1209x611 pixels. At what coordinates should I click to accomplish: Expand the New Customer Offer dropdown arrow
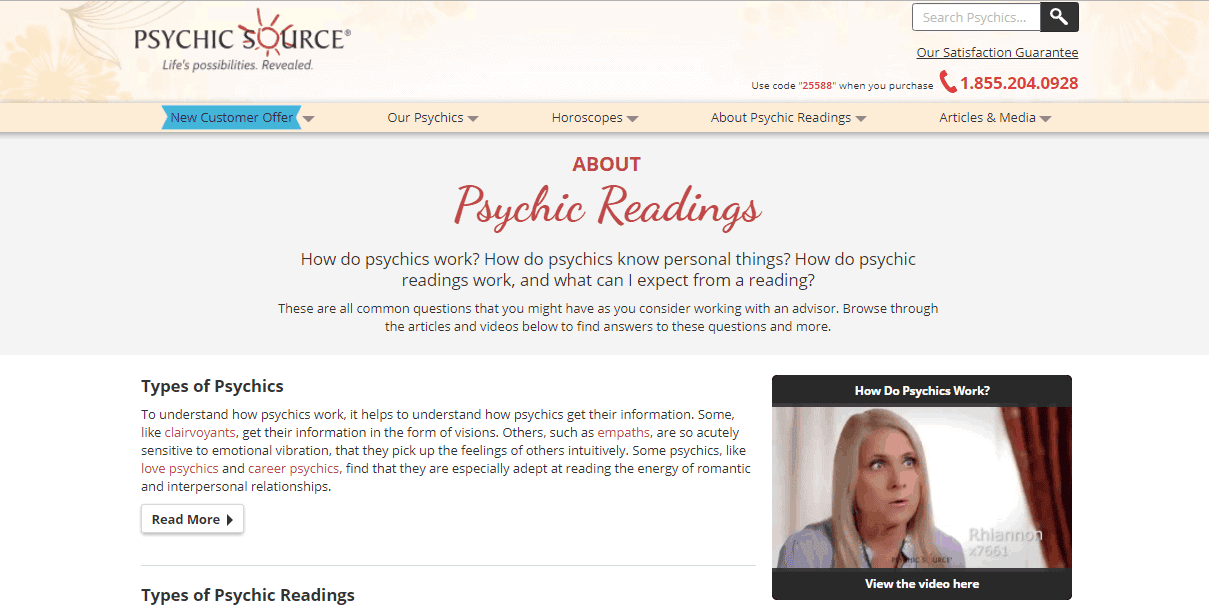[x=309, y=119]
